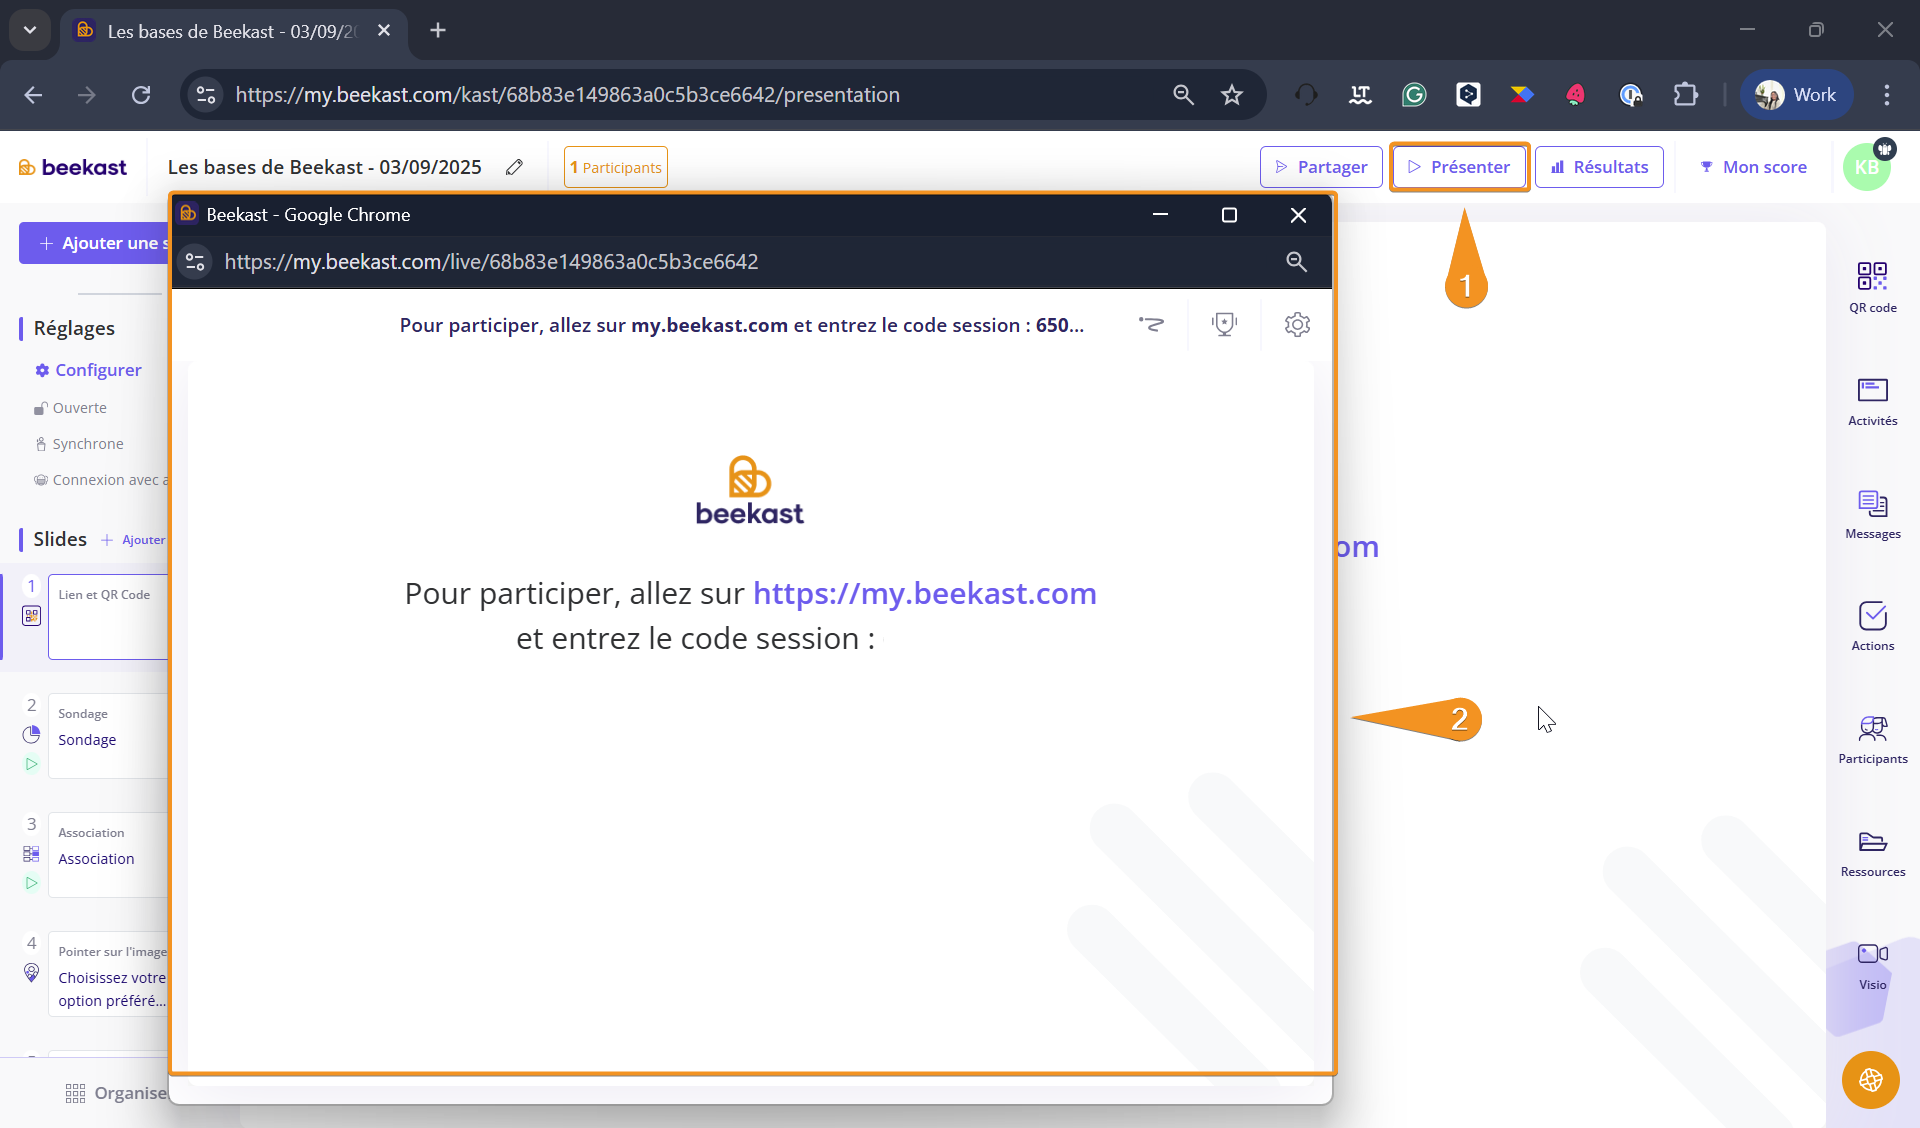
Task: Close the Les bases de Beekast tab
Action: (384, 30)
